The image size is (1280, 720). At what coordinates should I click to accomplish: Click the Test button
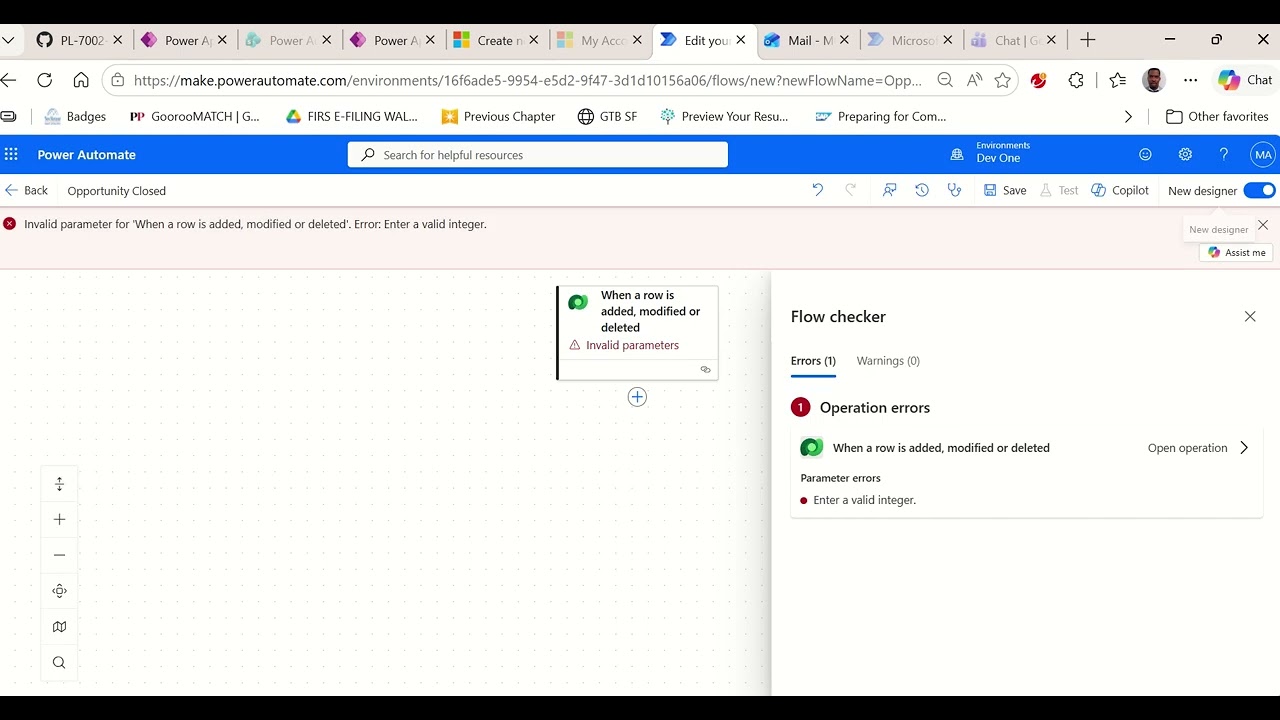(x=1059, y=190)
